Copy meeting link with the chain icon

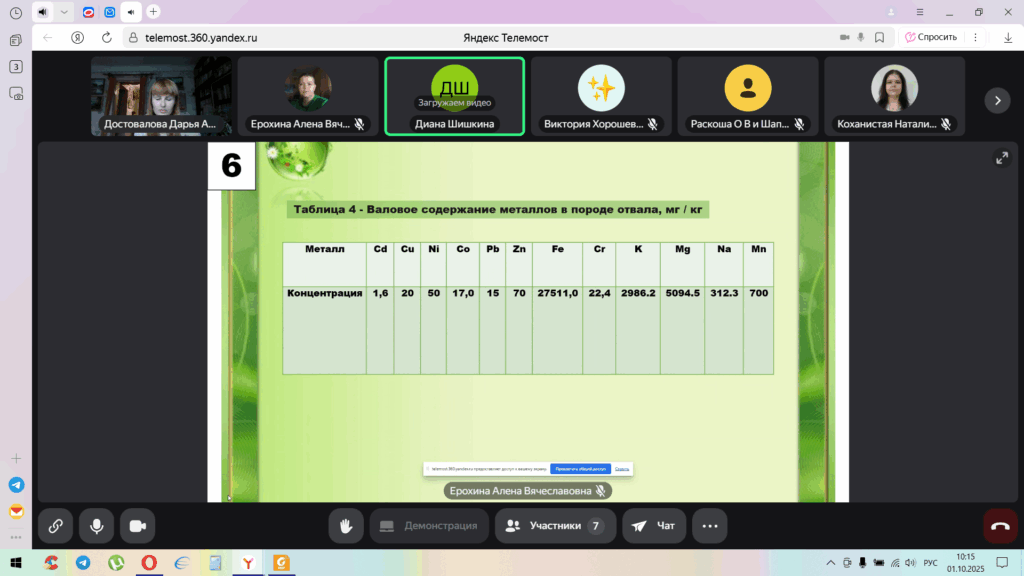coord(55,525)
